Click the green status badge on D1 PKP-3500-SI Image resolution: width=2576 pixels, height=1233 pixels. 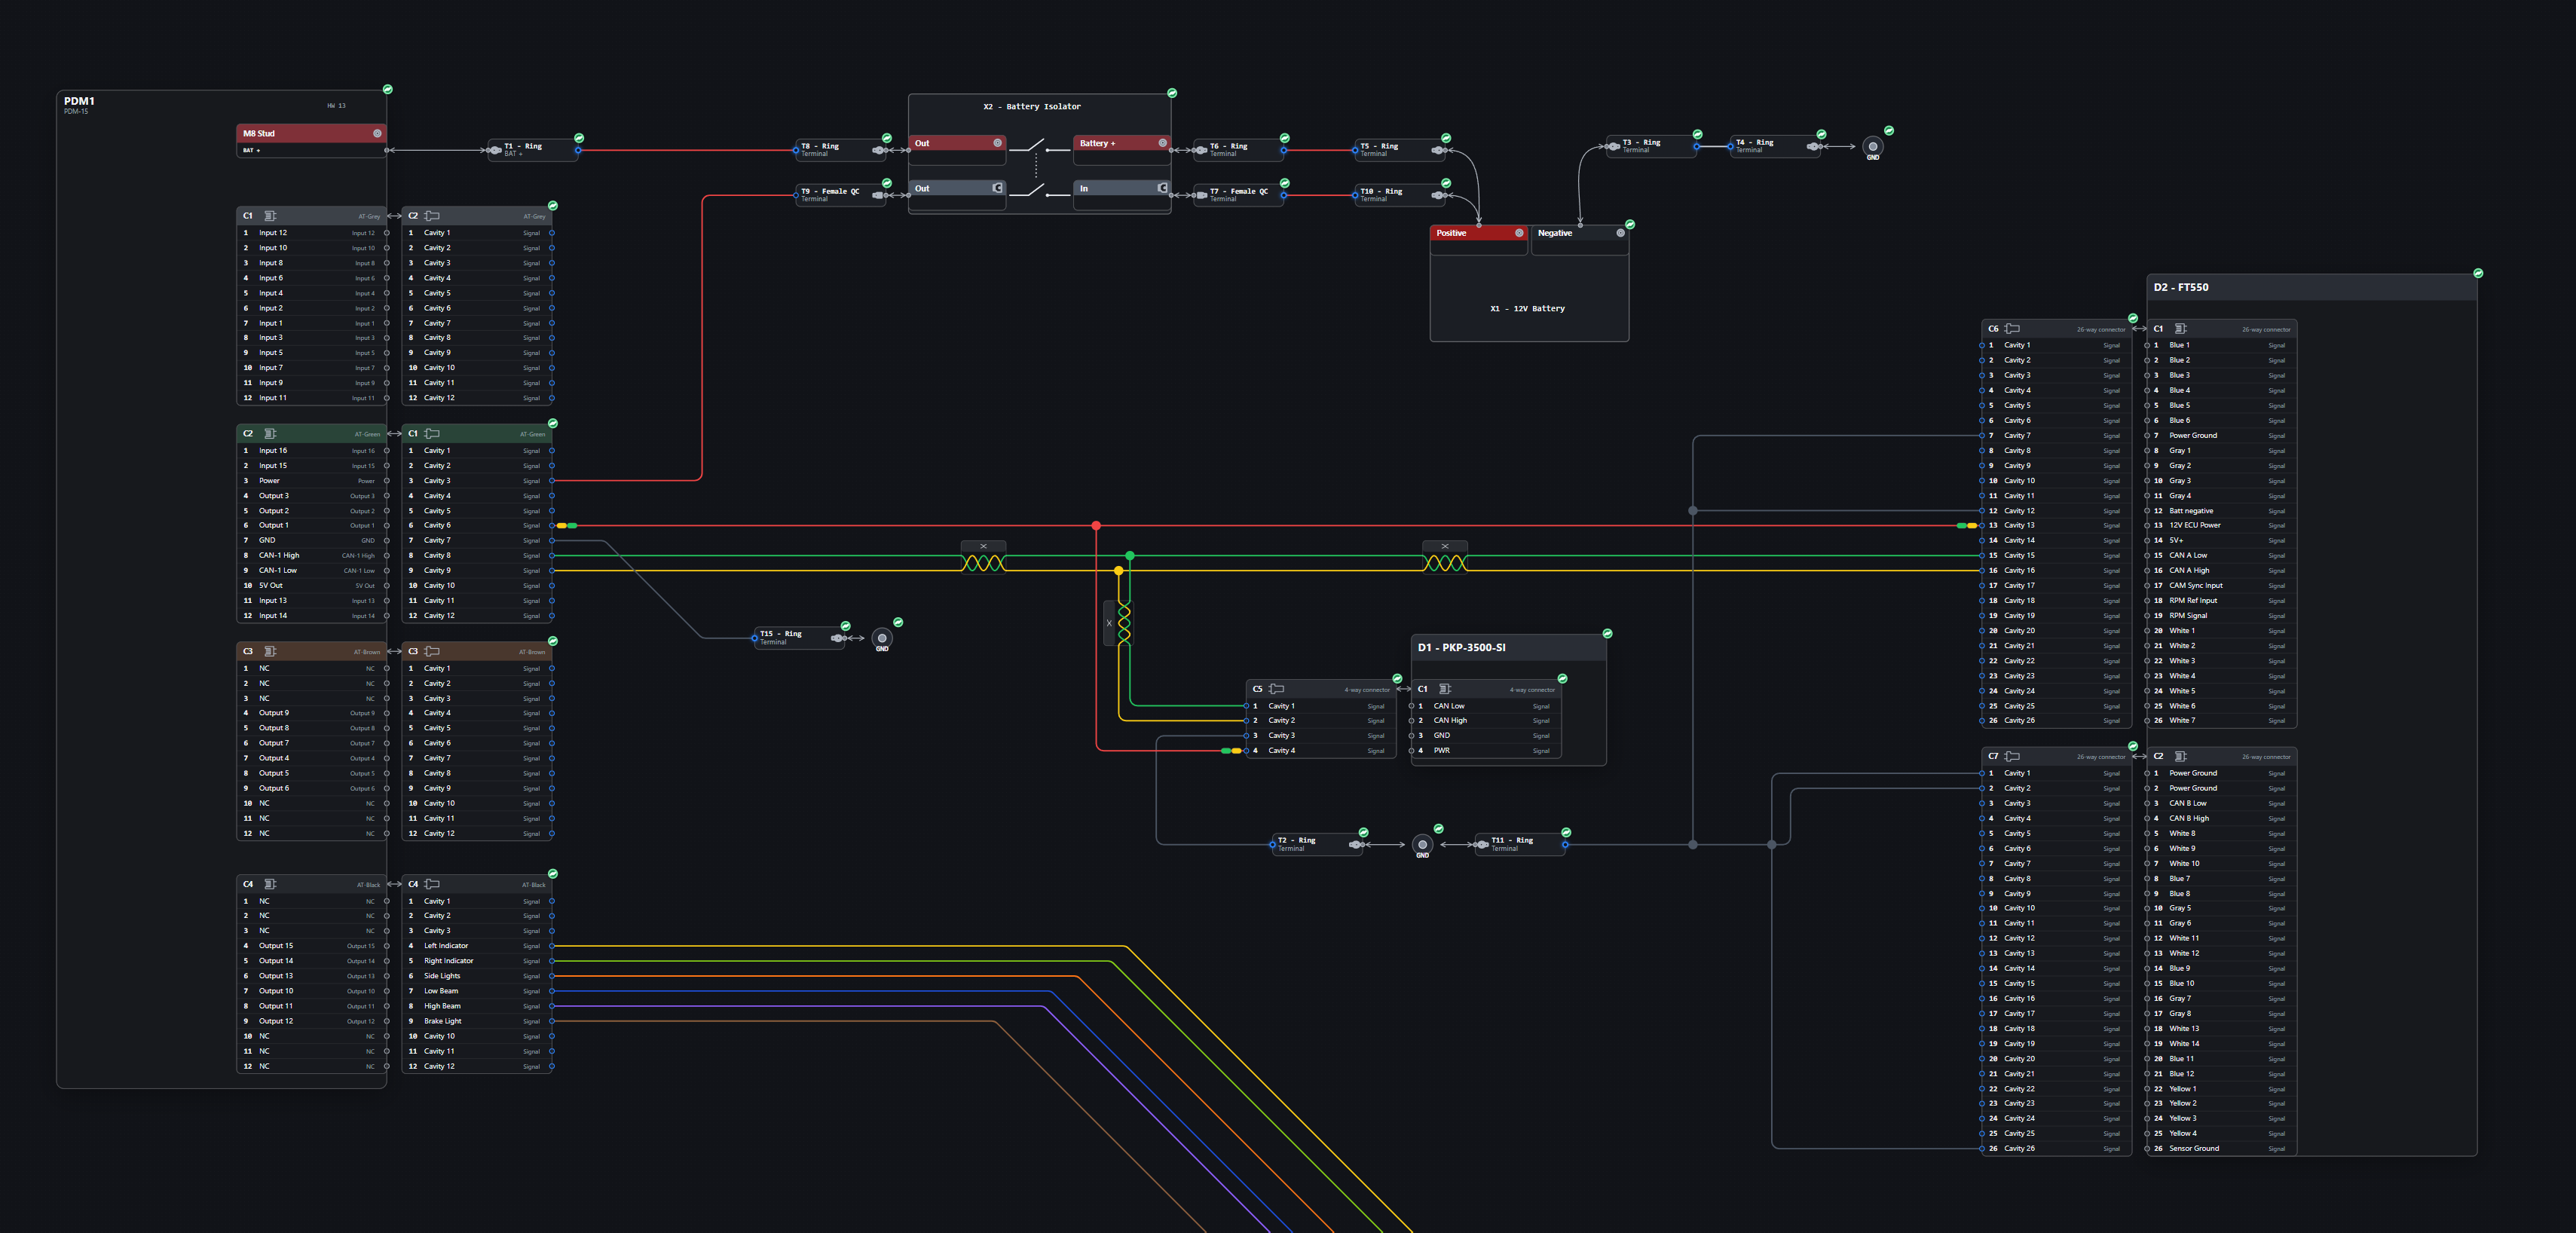pyautogui.click(x=1607, y=634)
